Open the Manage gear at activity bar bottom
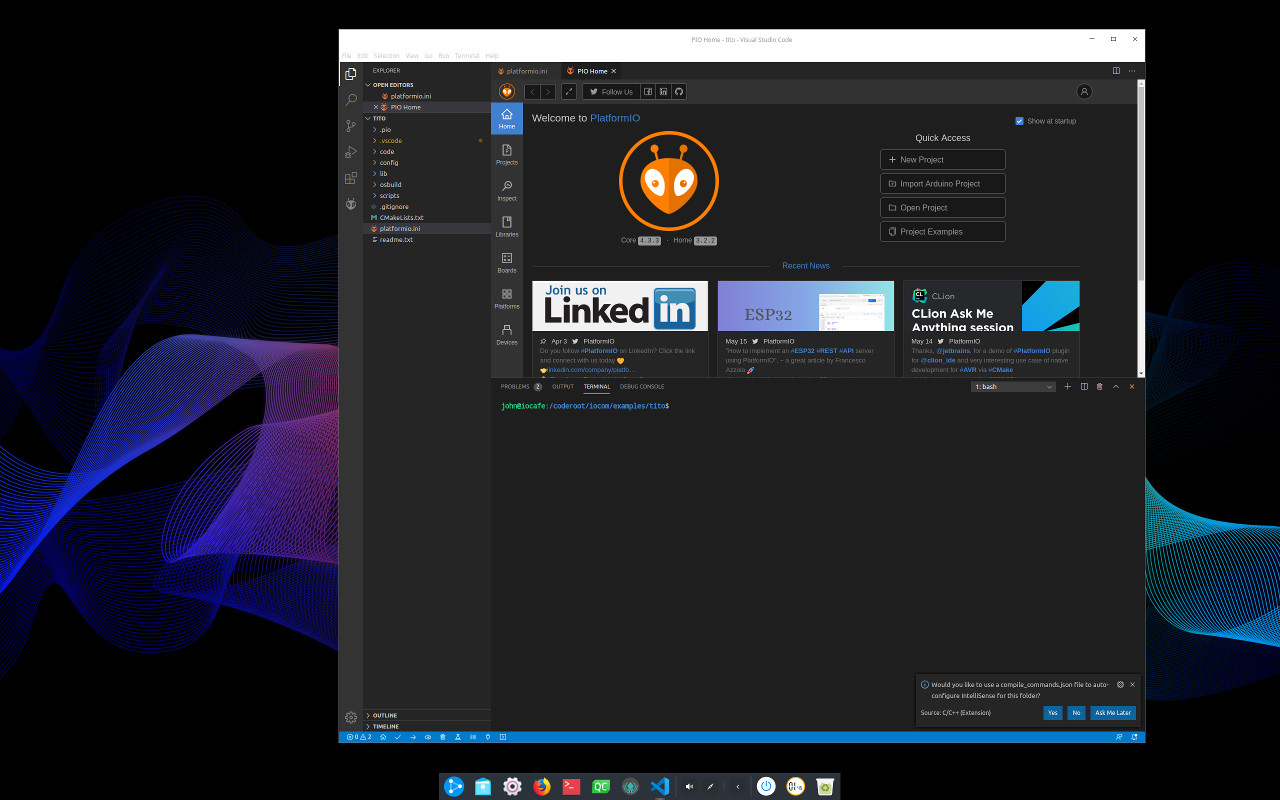1280x800 pixels. click(351, 717)
